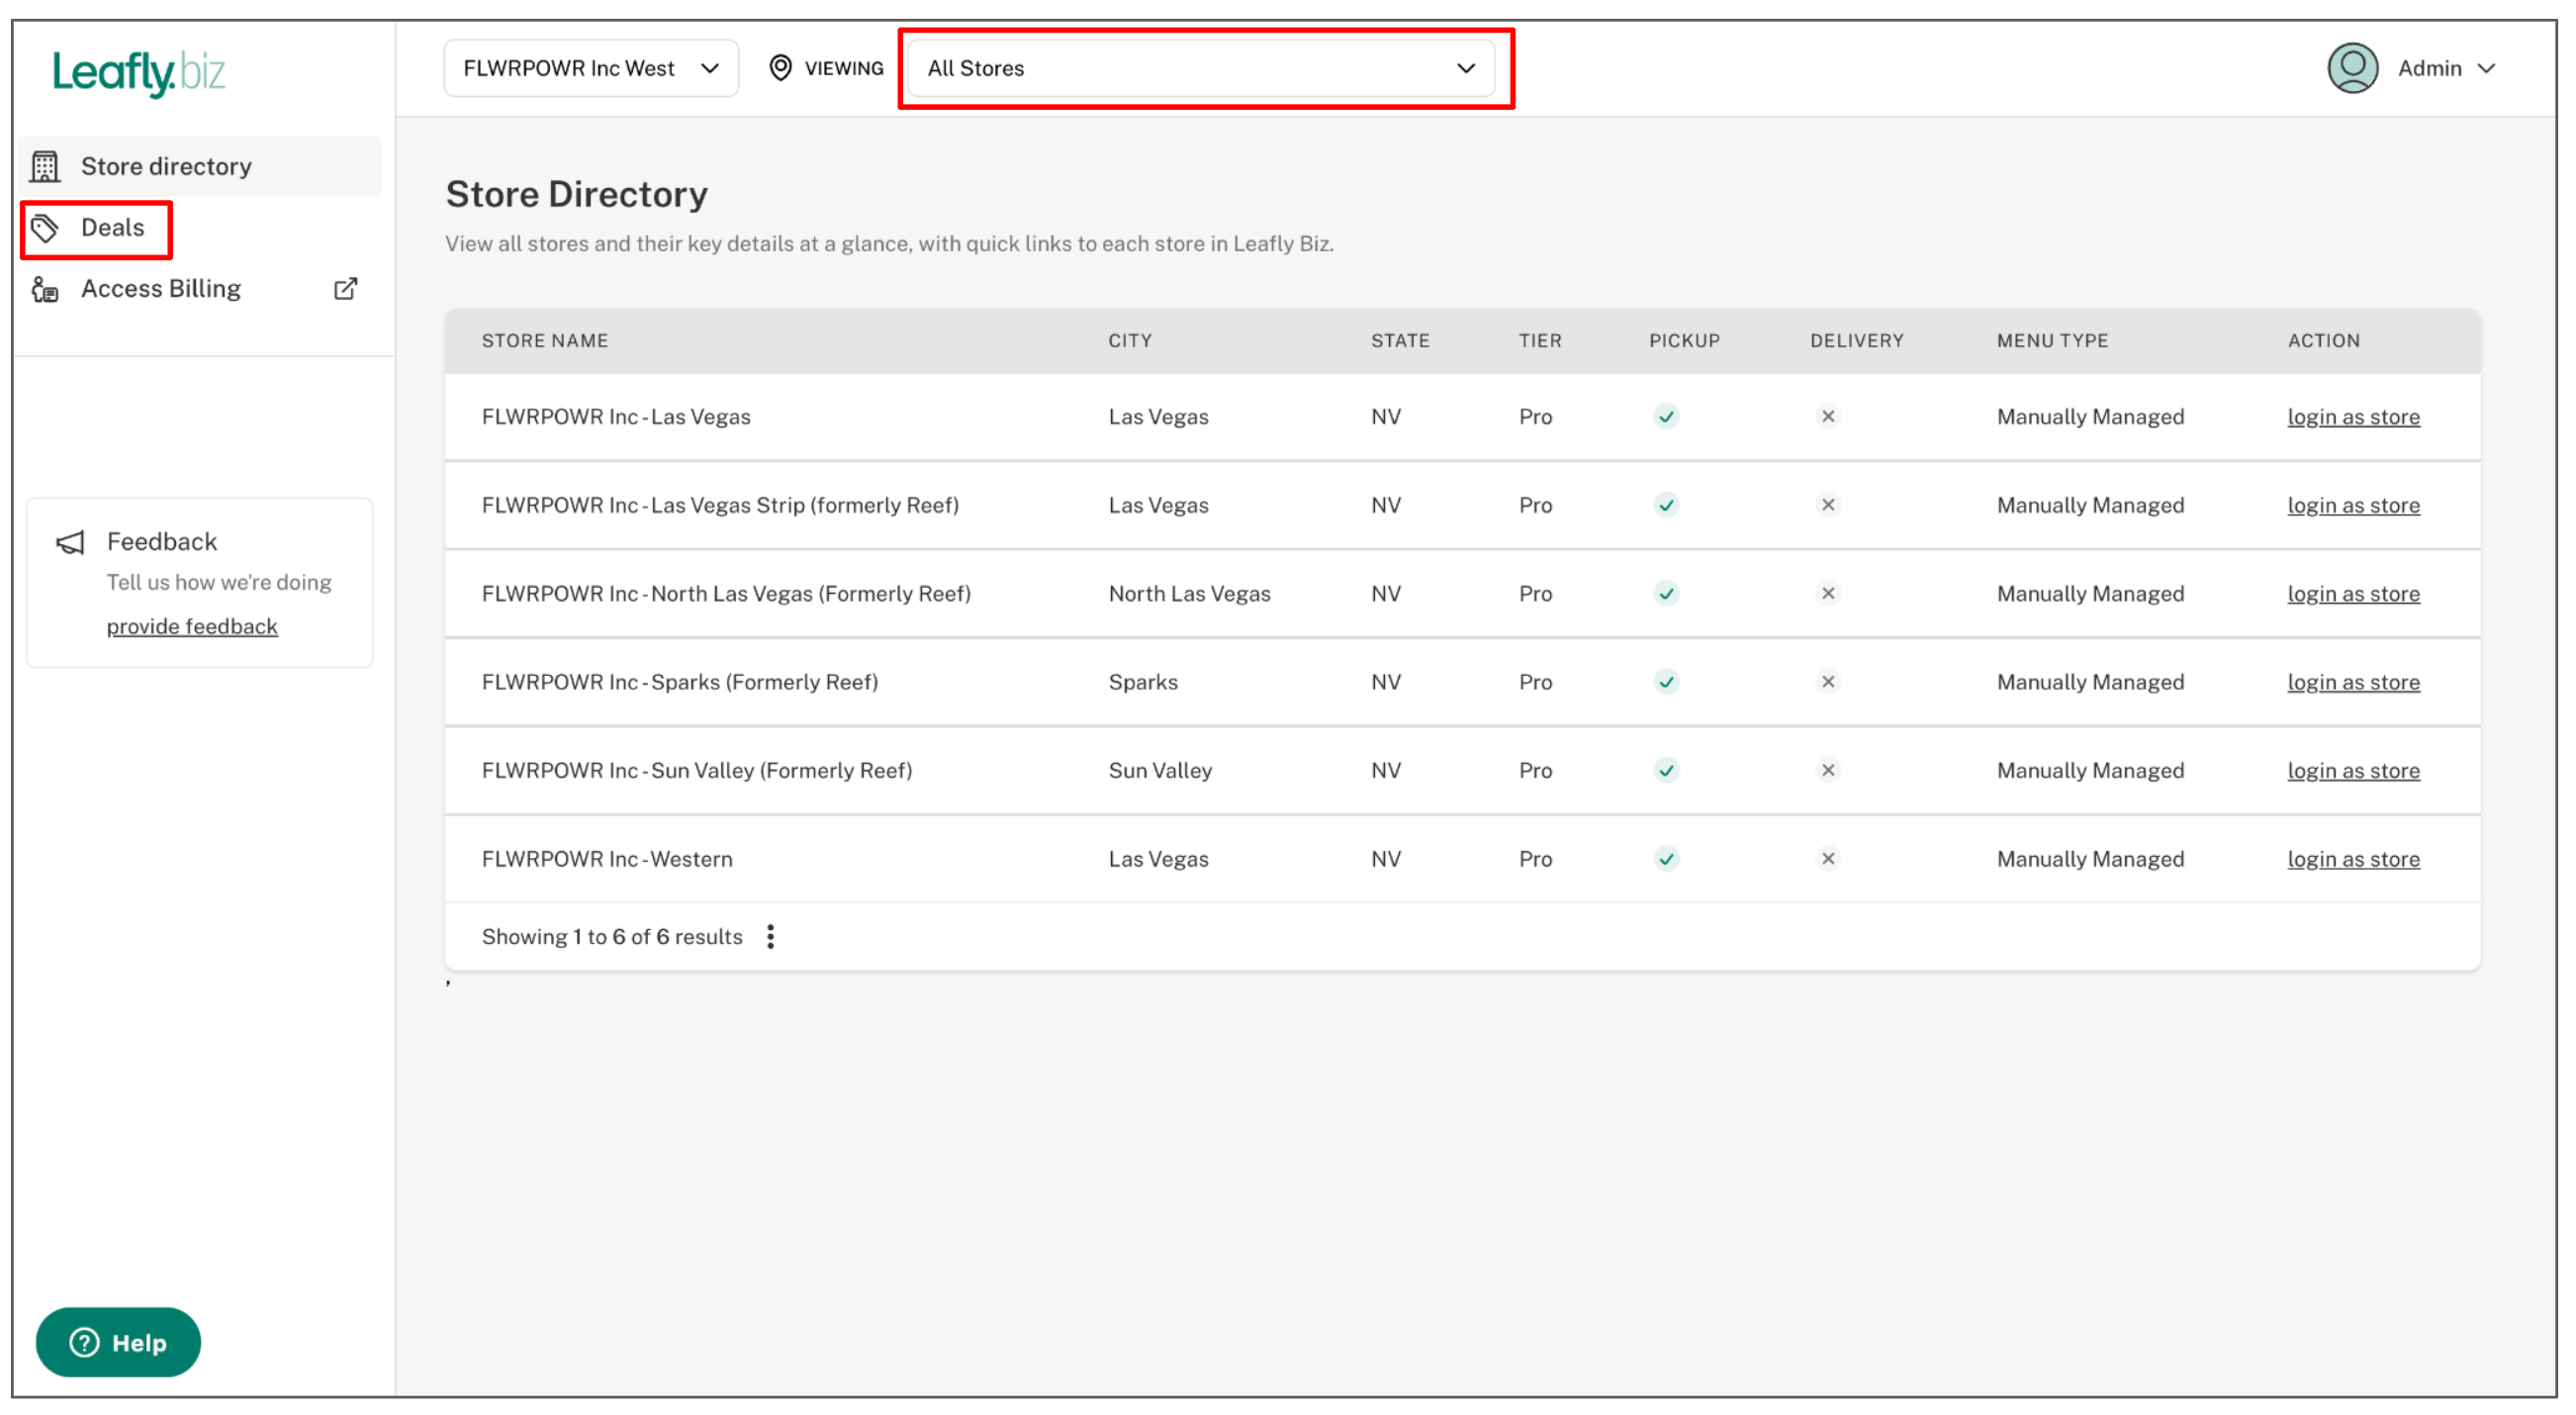Click the location pin icon beside Viewing
The height and width of the screenshot is (1415, 2576).
(780, 68)
